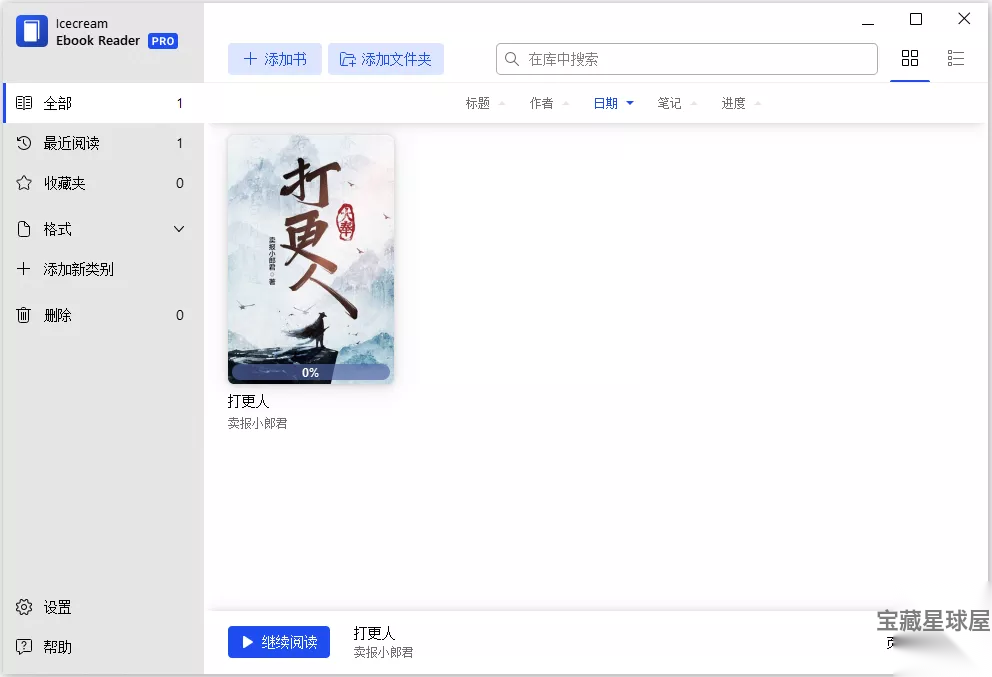Click the open-book icon beside 全部
992x677 pixels.
pyautogui.click(x=24, y=103)
